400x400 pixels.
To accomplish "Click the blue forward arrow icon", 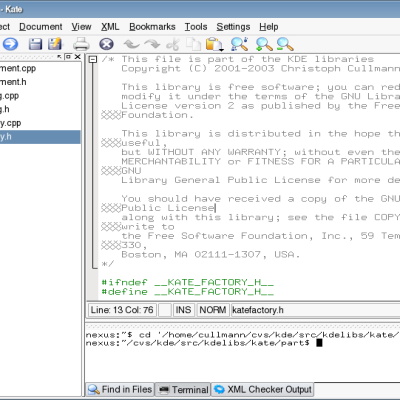I will pyautogui.click(x=10, y=44).
